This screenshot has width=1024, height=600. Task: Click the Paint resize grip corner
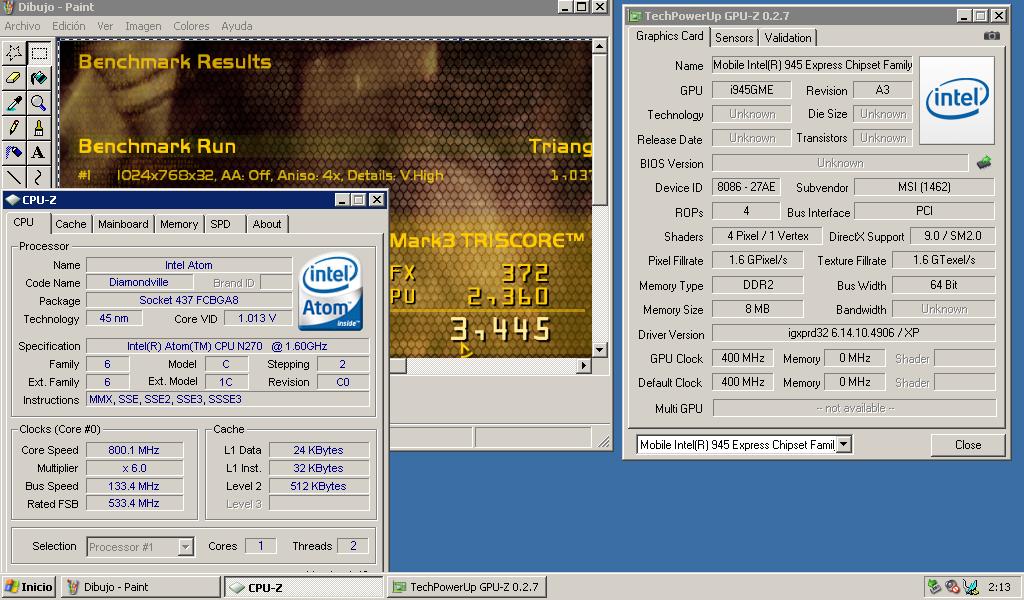[x=603, y=442]
